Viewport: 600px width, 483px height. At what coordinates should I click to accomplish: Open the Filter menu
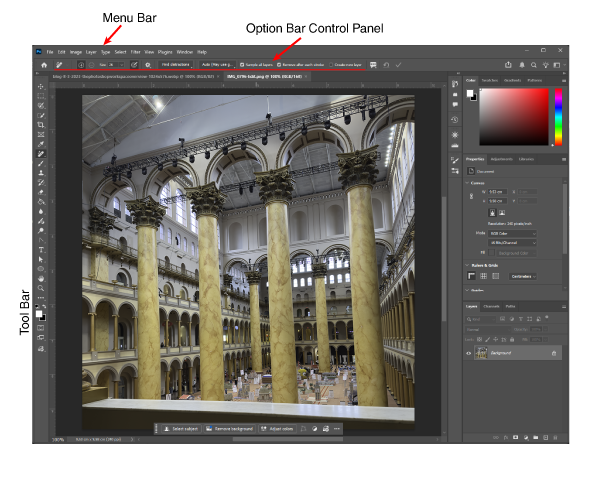tap(135, 51)
